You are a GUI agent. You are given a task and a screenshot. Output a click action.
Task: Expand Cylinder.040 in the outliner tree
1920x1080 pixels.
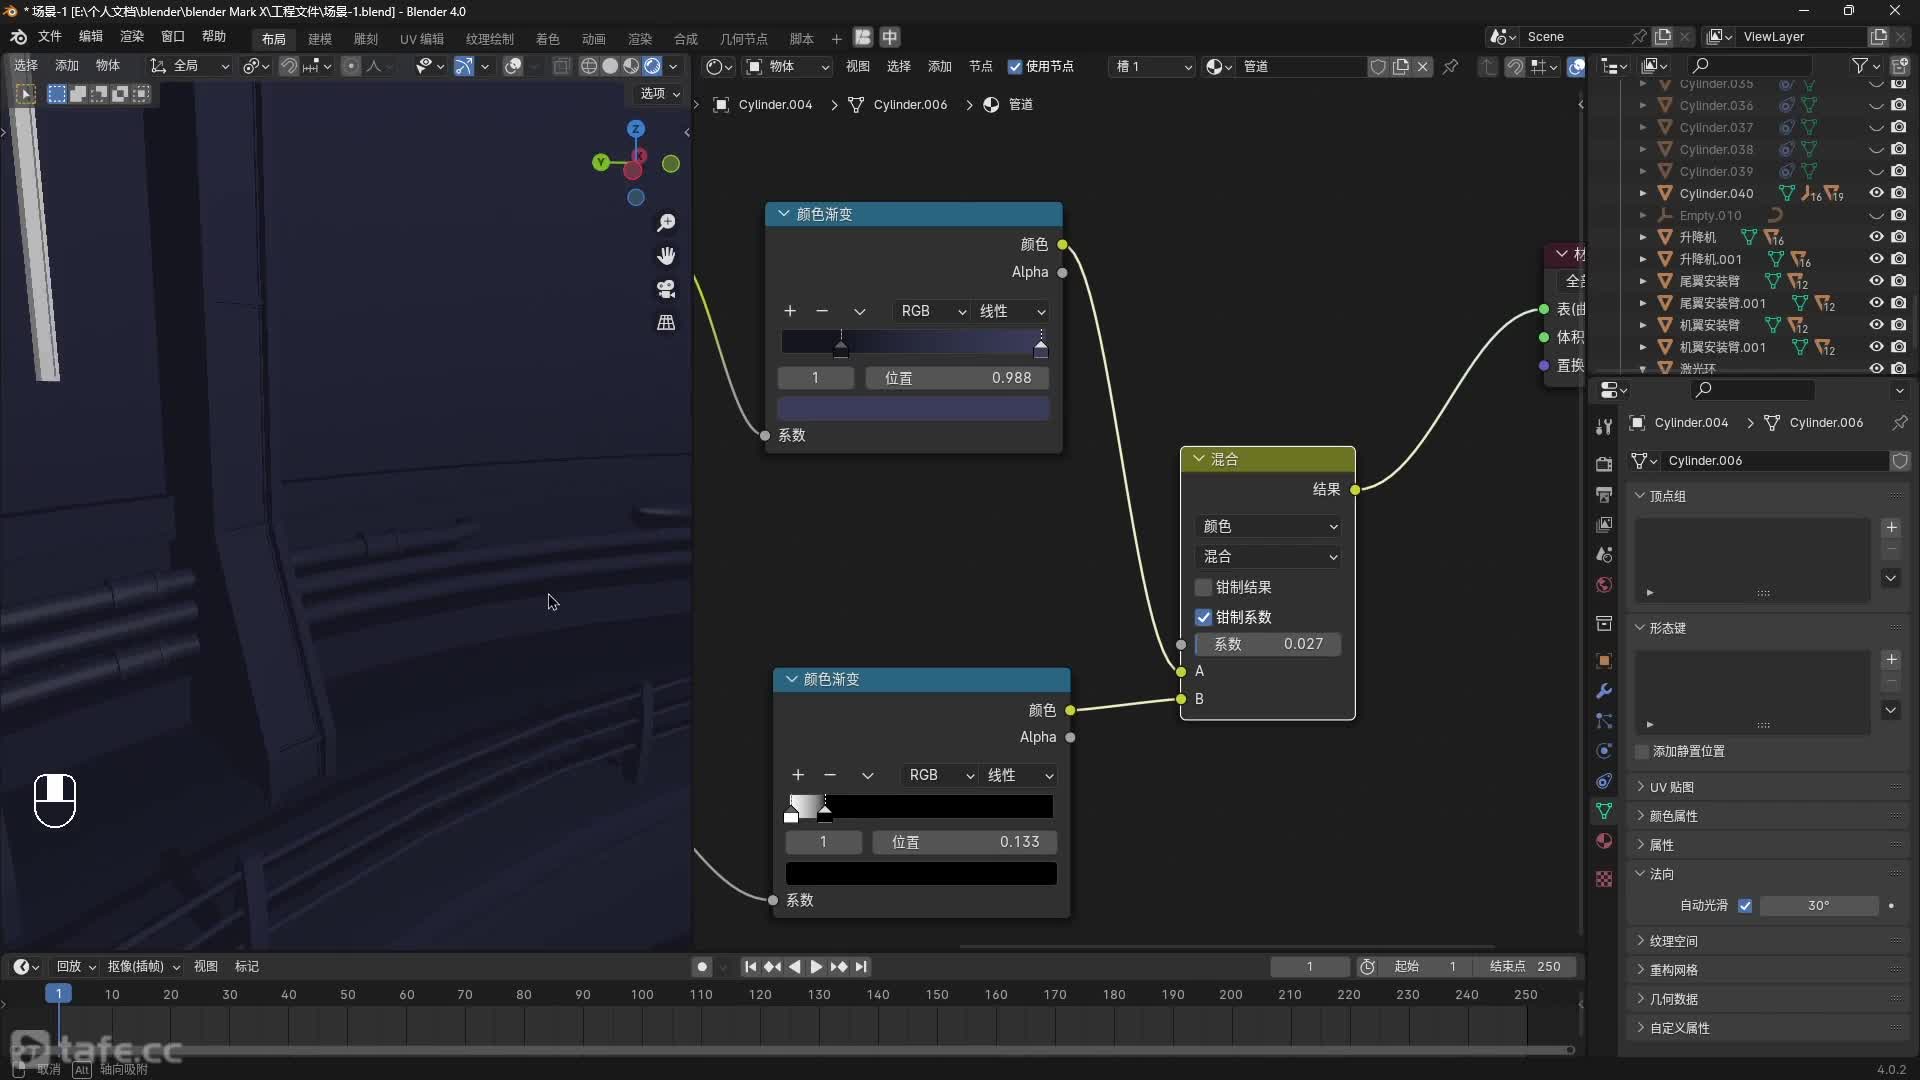1643,193
